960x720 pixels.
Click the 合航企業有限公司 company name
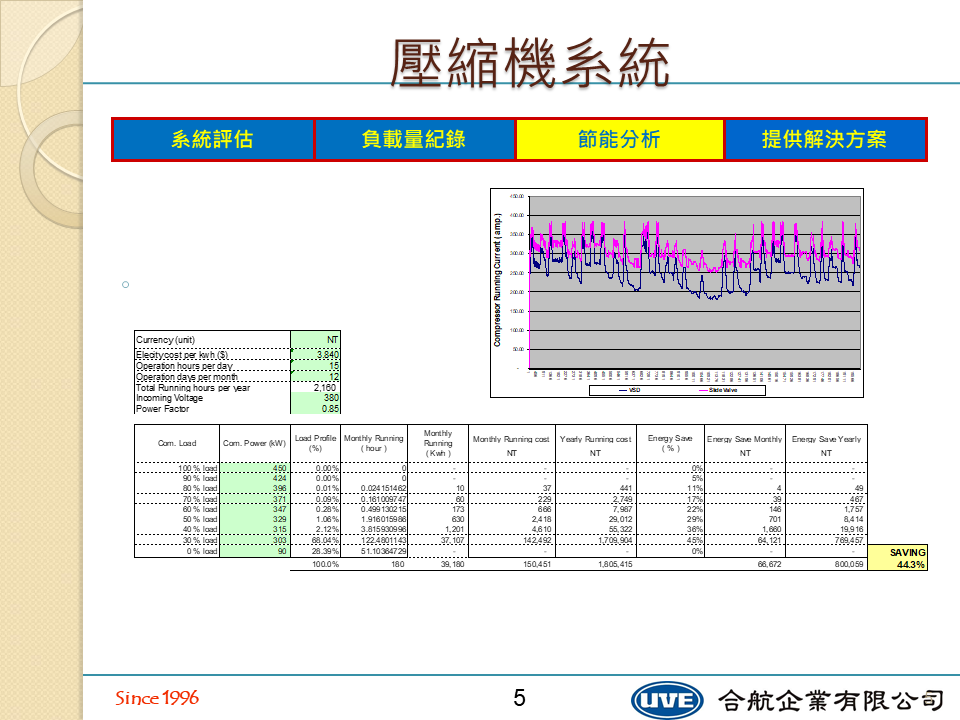click(831, 700)
